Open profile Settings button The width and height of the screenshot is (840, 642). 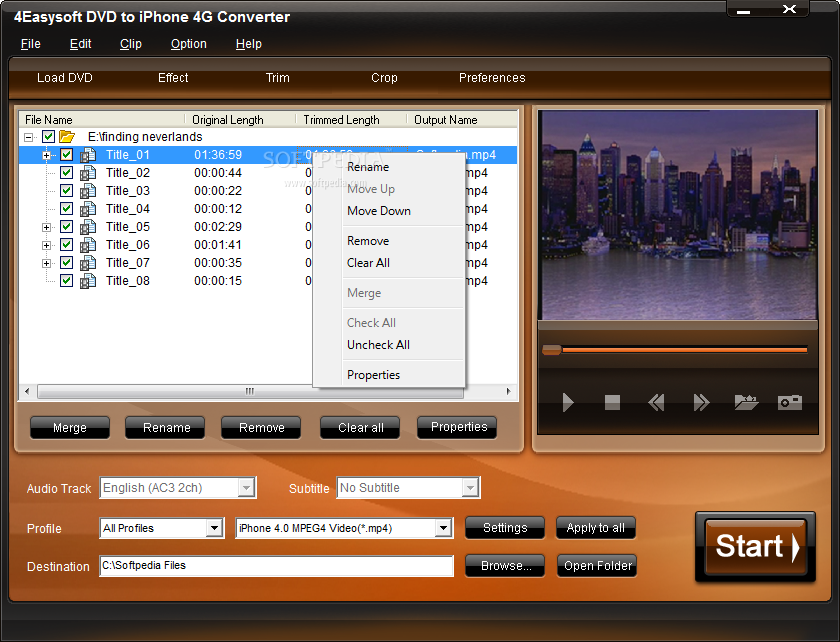(x=505, y=528)
